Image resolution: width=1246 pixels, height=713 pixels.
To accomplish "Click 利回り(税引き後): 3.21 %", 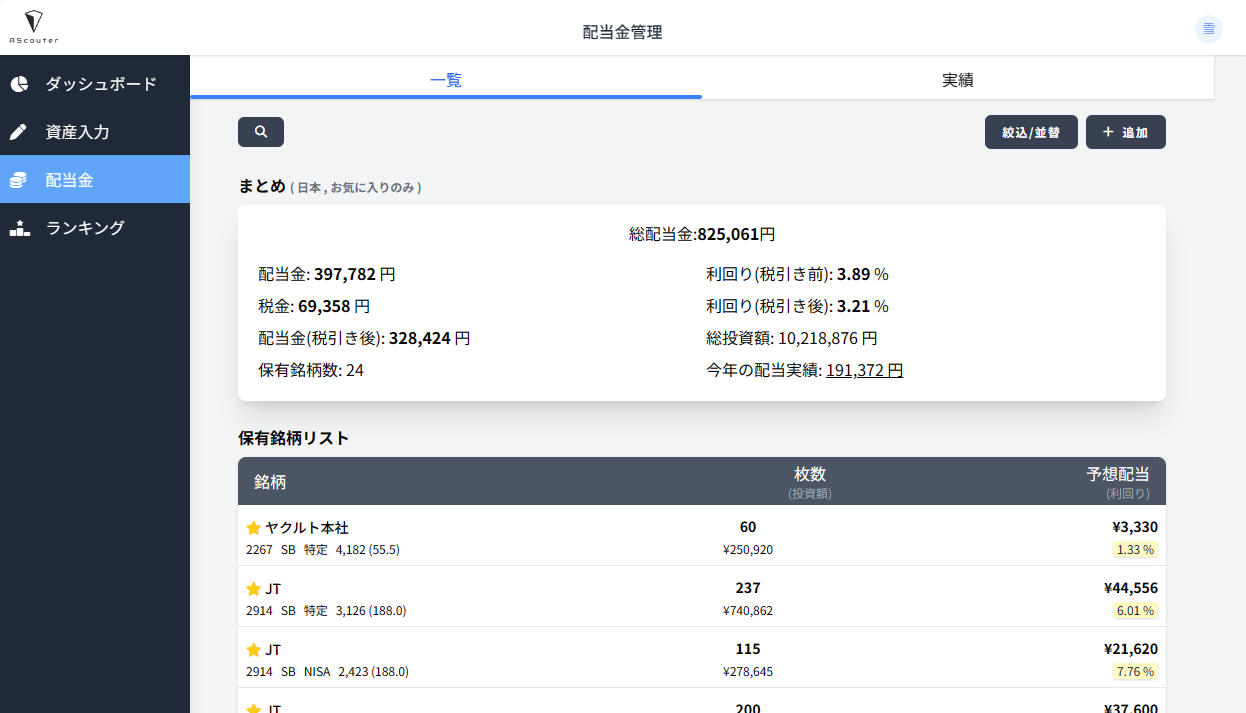I will click(x=797, y=306).
